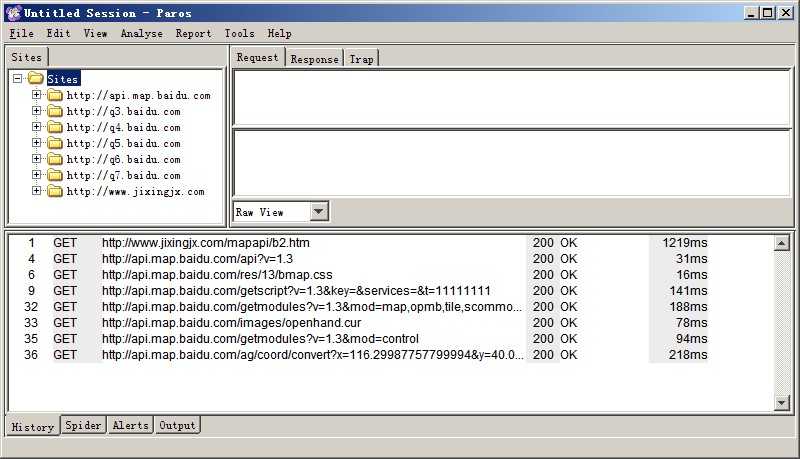800x459 pixels.
Task: Open the File menu
Action: point(21,34)
